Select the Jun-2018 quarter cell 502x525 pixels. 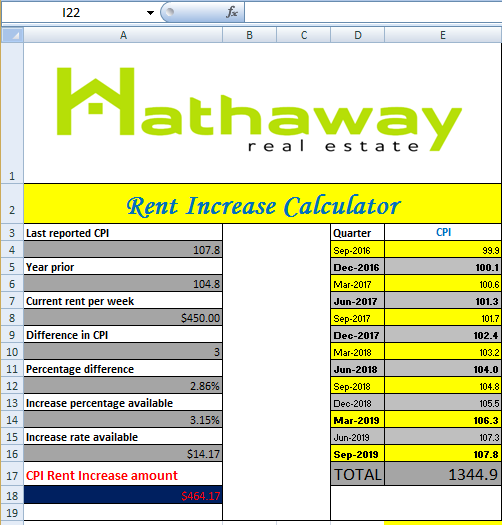[358, 369]
